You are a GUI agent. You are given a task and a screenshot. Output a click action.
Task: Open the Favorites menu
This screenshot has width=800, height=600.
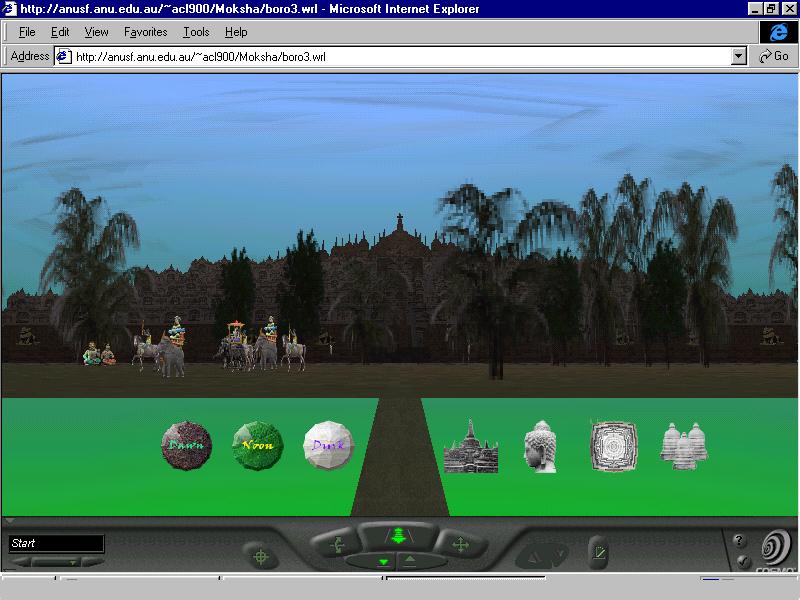pos(145,32)
